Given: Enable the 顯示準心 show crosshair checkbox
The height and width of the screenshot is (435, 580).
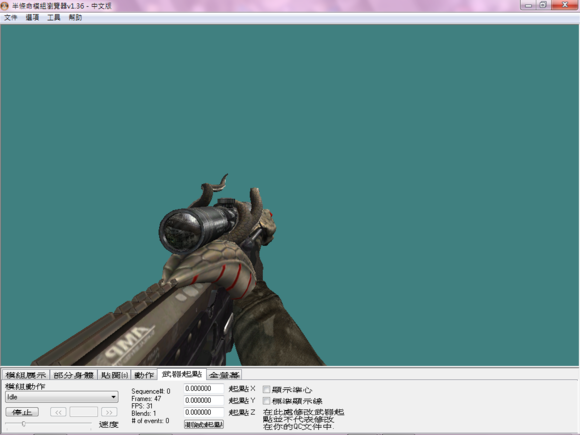Looking at the screenshot, I should tap(266, 389).
